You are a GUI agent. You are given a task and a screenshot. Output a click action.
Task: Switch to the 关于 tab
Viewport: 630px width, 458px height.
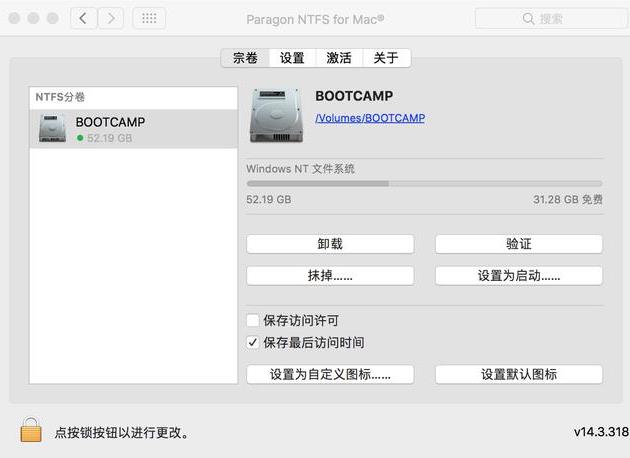tap(386, 58)
